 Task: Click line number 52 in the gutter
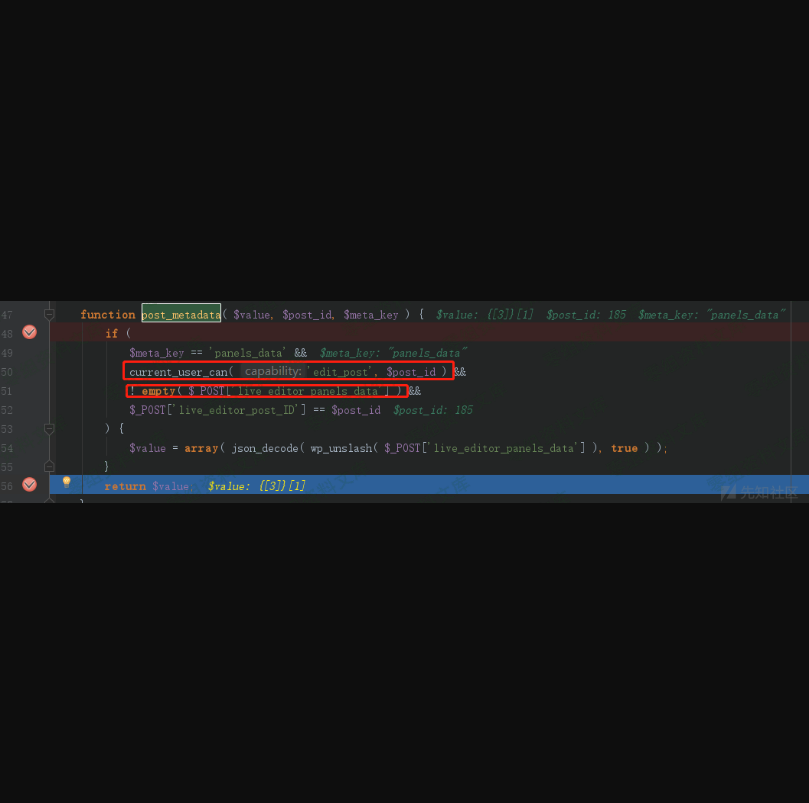(x=7, y=410)
